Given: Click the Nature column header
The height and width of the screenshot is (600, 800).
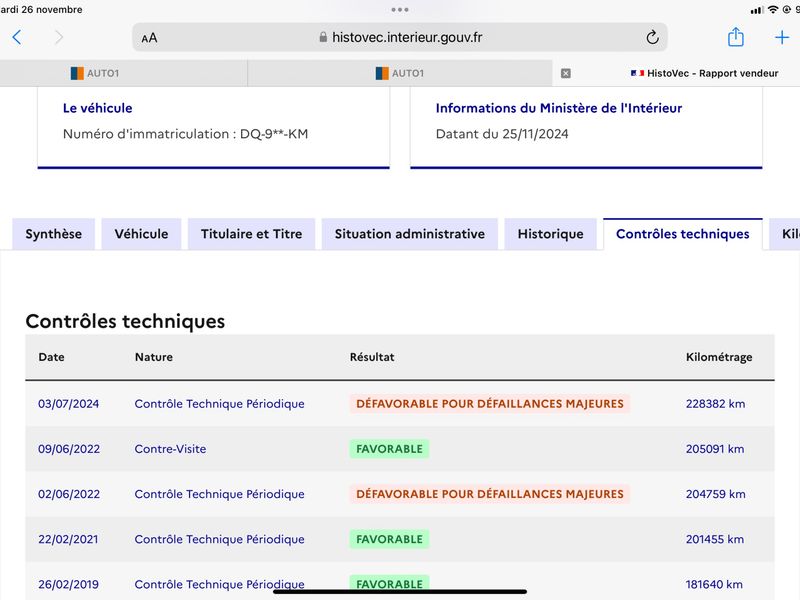Looking at the screenshot, I should tap(154, 357).
